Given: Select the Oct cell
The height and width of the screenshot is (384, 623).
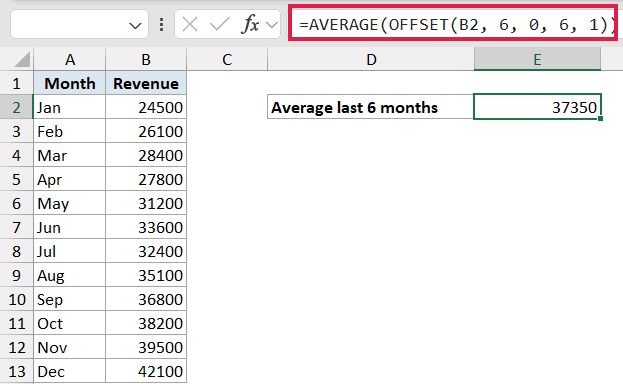Looking at the screenshot, I should click(x=70, y=323).
